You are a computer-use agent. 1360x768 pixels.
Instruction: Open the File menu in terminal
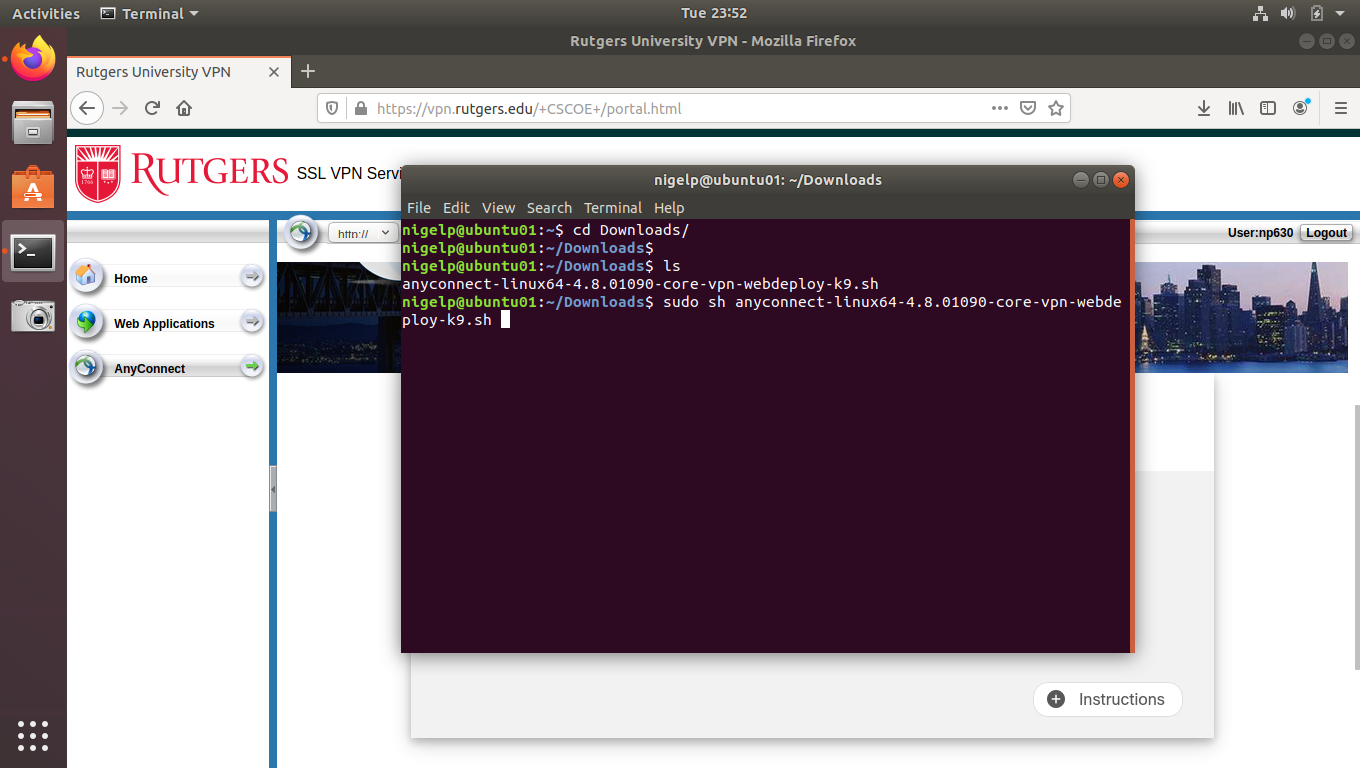(419, 208)
